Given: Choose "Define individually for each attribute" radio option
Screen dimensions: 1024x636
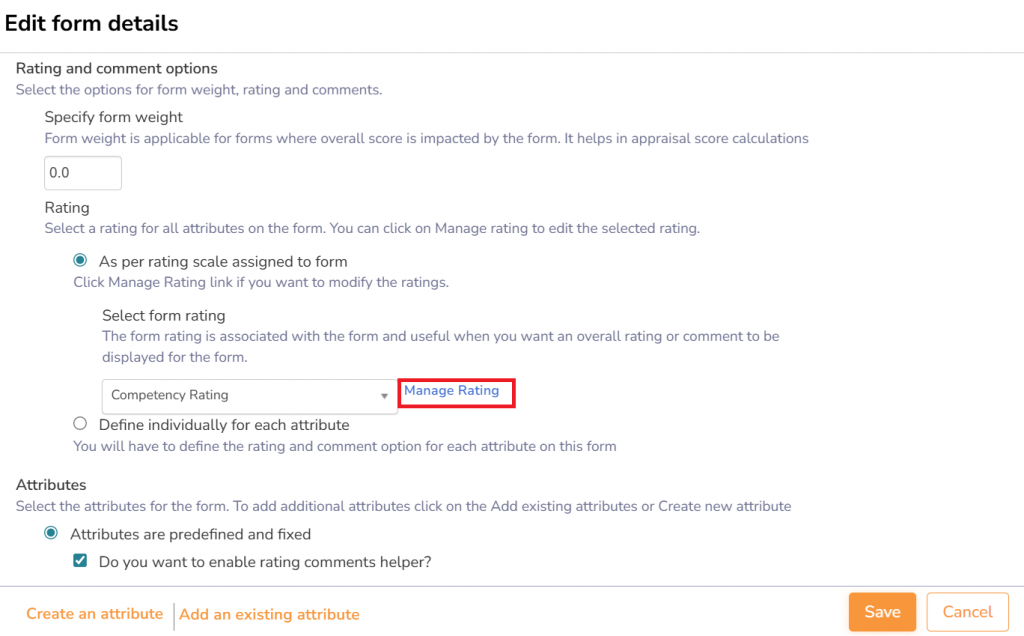Looking at the screenshot, I should coord(81,424).
